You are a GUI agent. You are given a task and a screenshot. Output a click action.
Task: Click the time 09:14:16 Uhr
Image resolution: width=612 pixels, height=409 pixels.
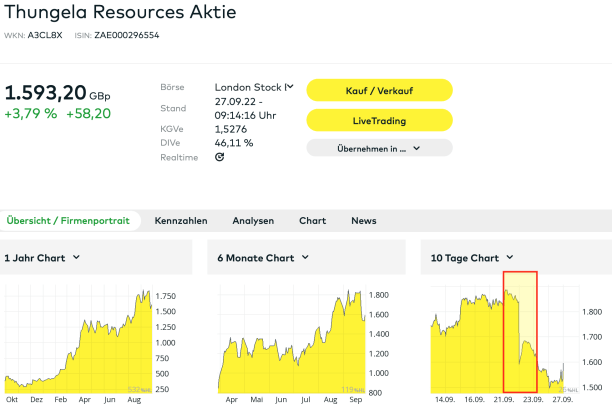[245, 116]
